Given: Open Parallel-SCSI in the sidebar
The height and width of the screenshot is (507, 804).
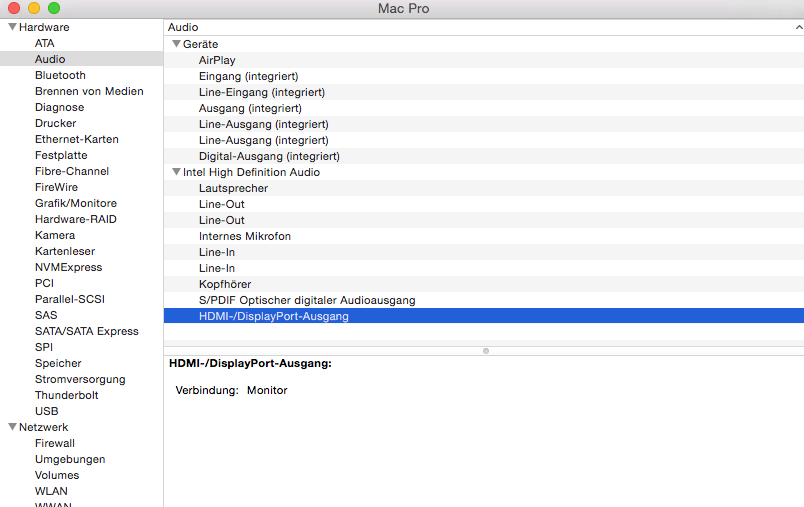Looking at the screenshot, I should click(70, 299).
